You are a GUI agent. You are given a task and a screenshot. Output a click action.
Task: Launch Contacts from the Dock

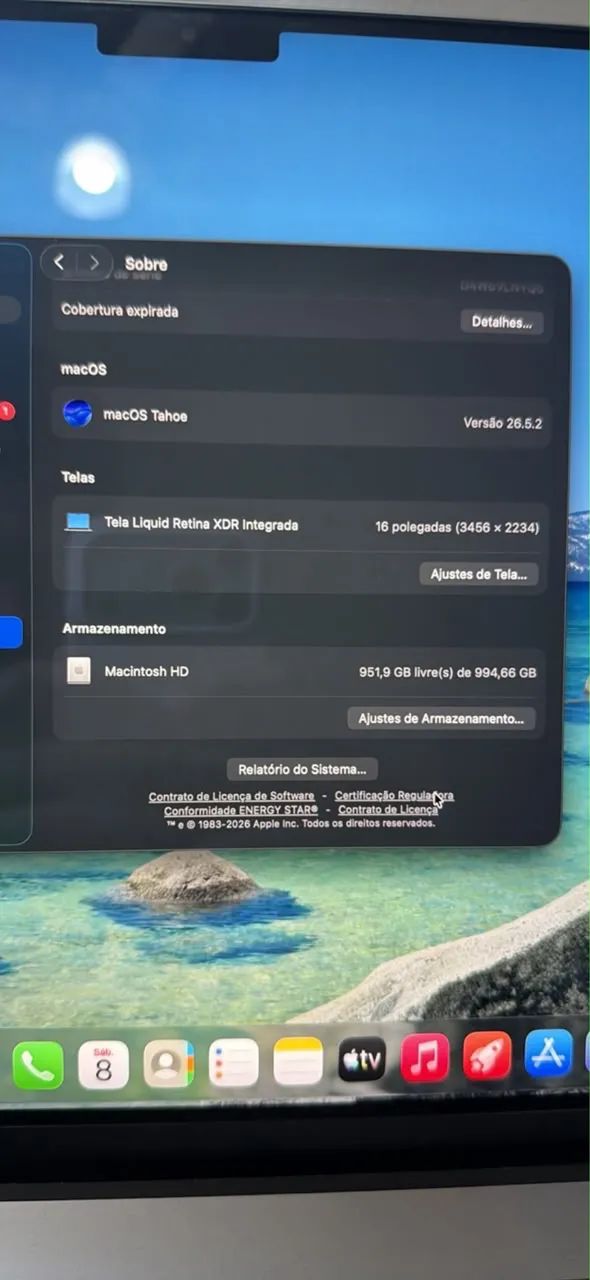pyautogui.click(x=169, y=1063)
